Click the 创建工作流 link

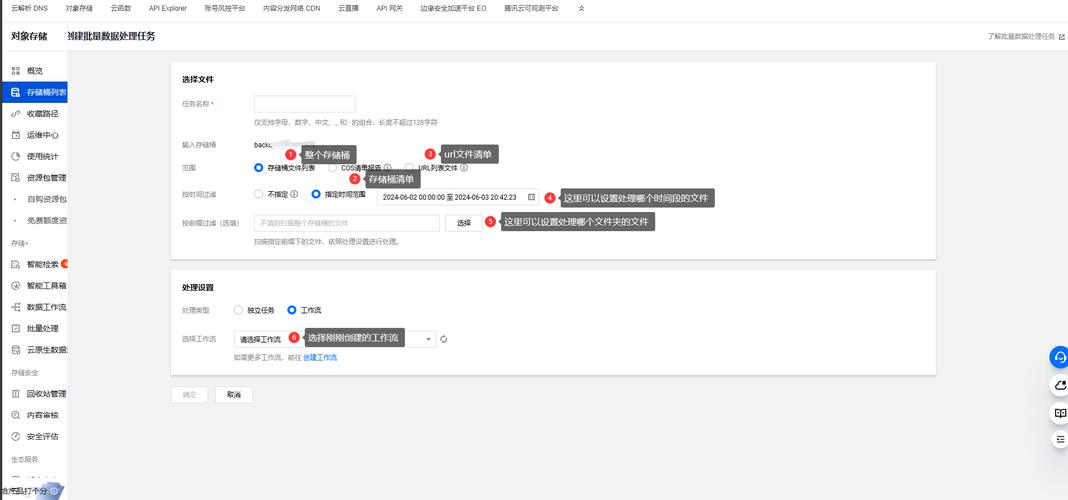tap(320, 357)
